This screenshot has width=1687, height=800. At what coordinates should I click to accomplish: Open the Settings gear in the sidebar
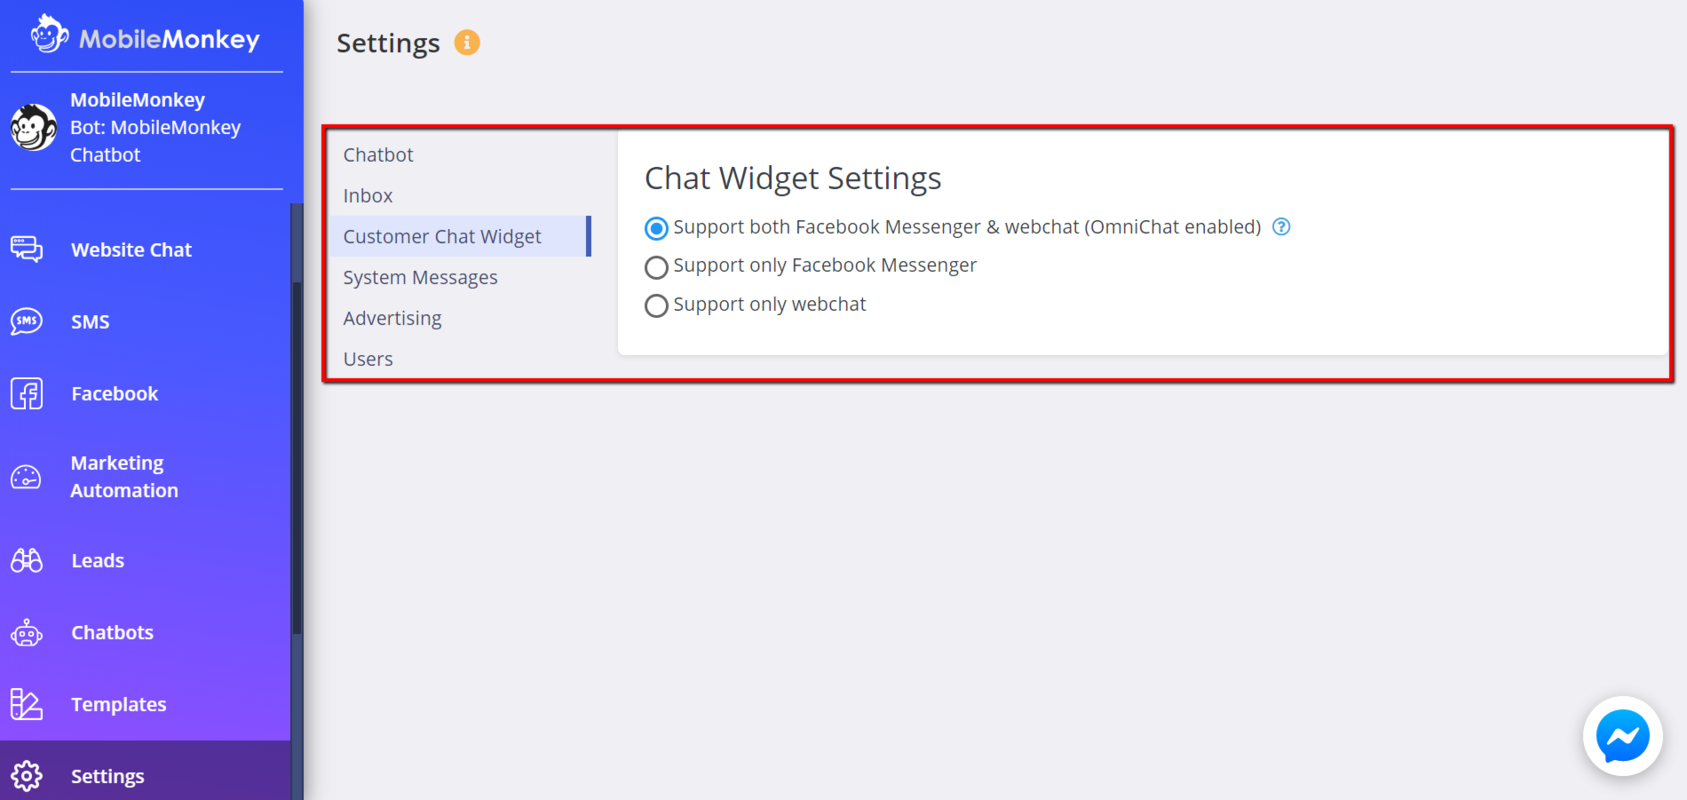26,775
